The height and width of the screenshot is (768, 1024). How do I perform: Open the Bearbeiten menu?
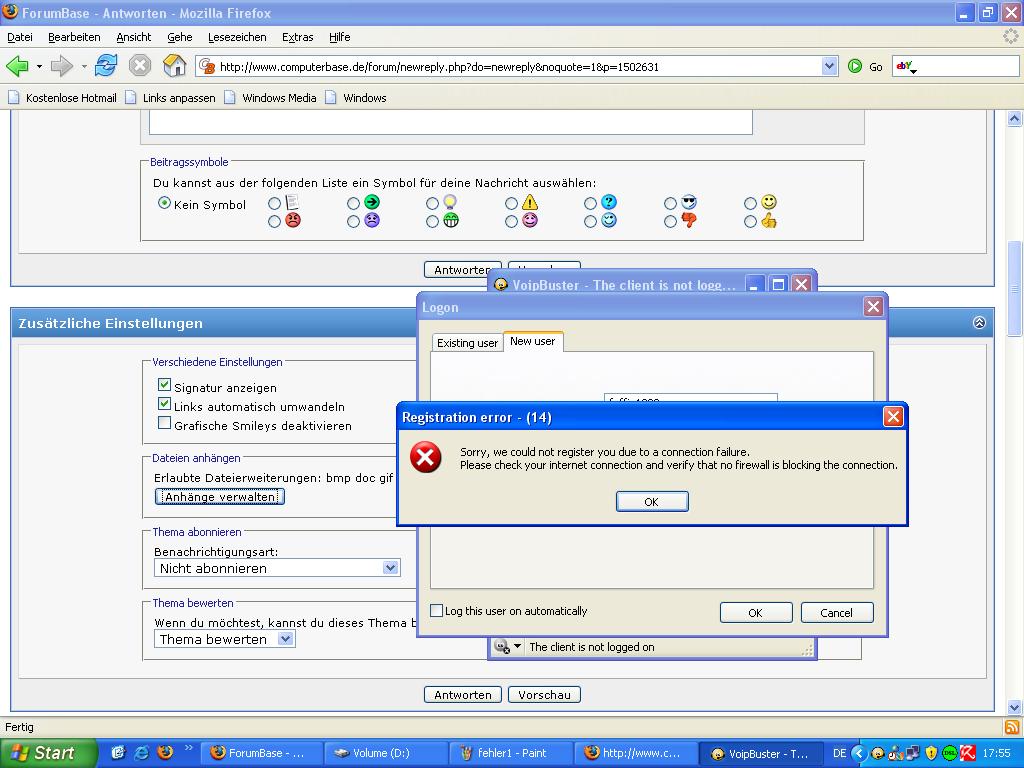tap(74, 37)
